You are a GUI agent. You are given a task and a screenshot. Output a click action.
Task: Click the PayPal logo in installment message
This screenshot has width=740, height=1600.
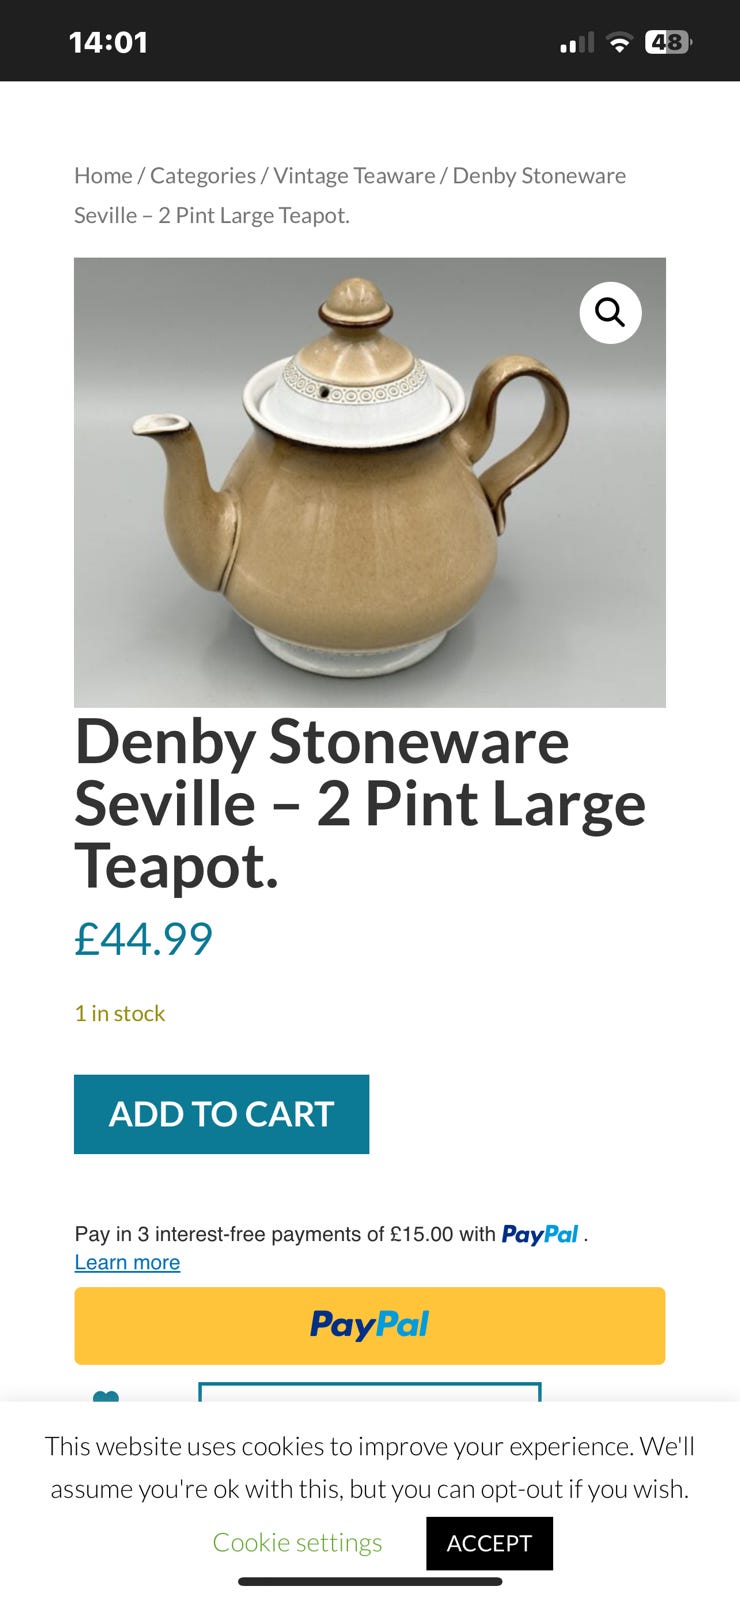click(x=540, y=1235)
